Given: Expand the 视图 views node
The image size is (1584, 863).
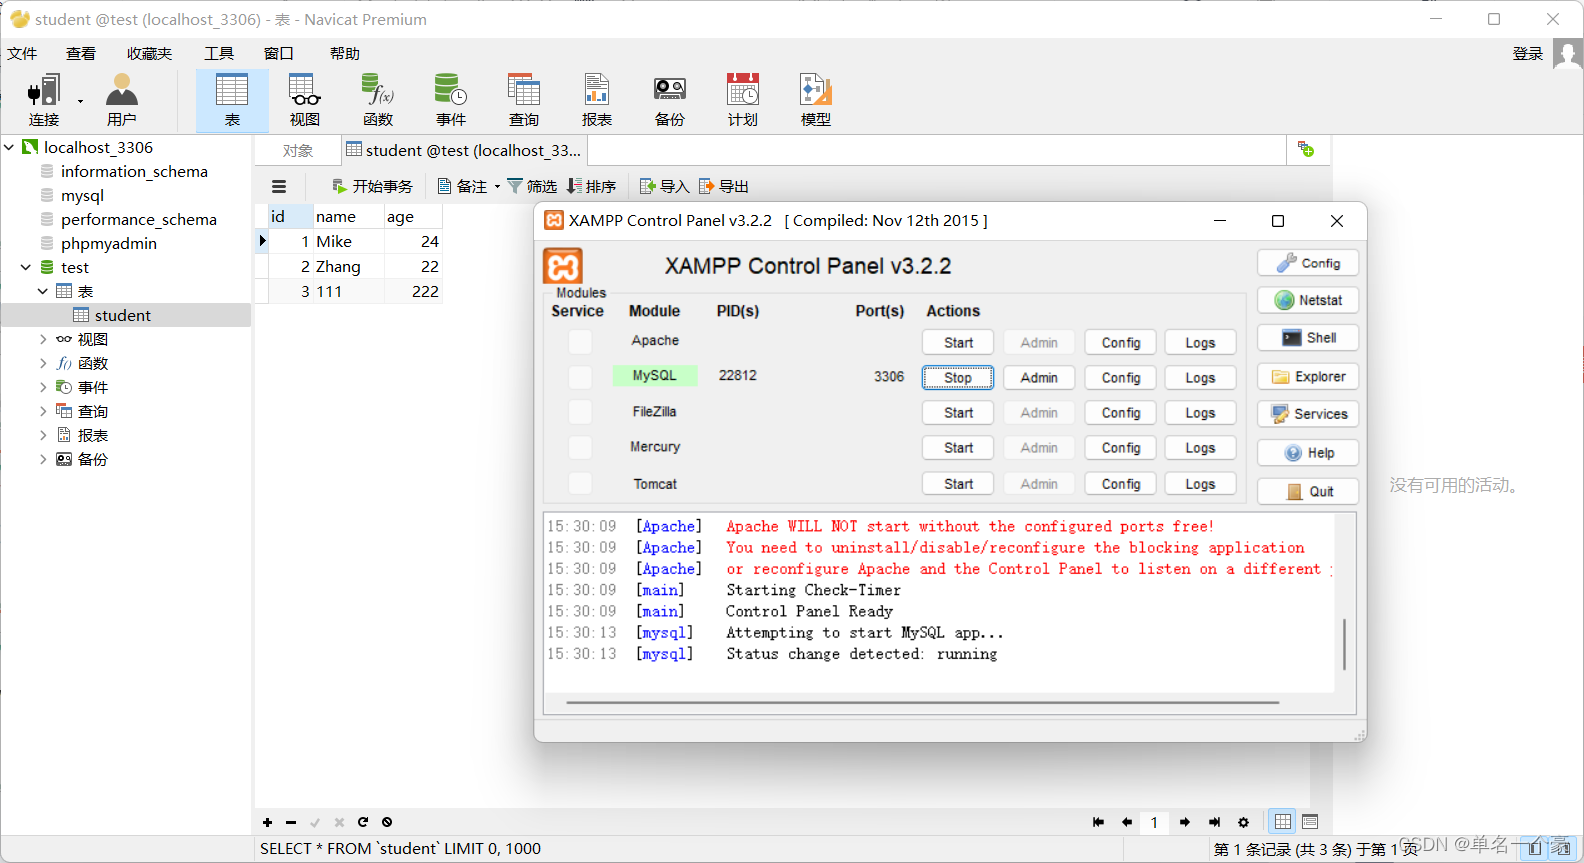Looking at the screenshot, I should (x=43, y=339).
